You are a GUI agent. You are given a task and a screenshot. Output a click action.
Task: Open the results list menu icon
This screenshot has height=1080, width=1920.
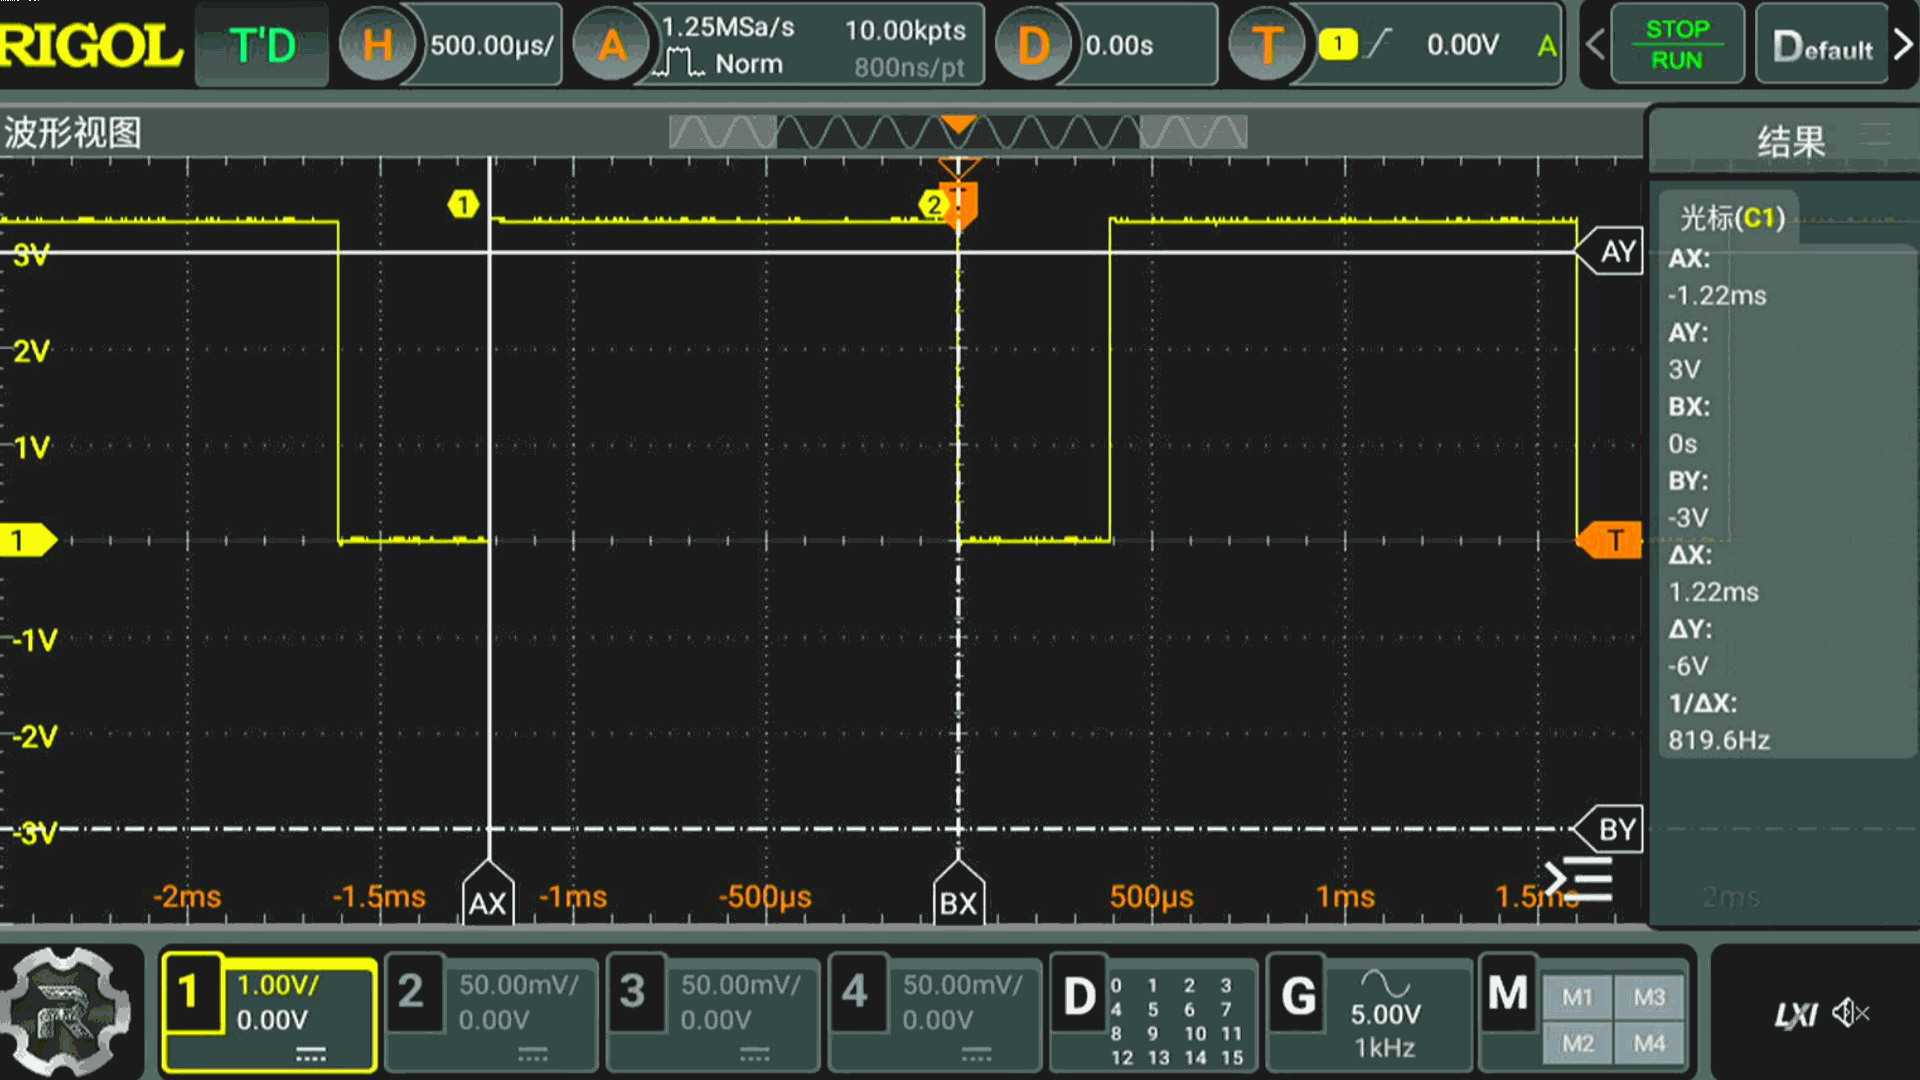click(x=1579, y=879)
